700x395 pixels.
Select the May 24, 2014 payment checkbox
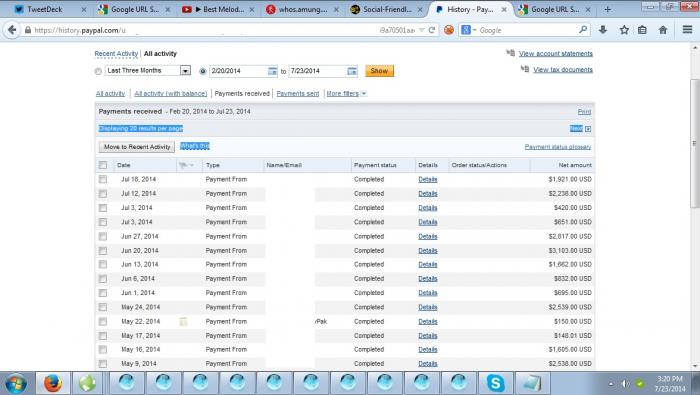pos(103,308)
